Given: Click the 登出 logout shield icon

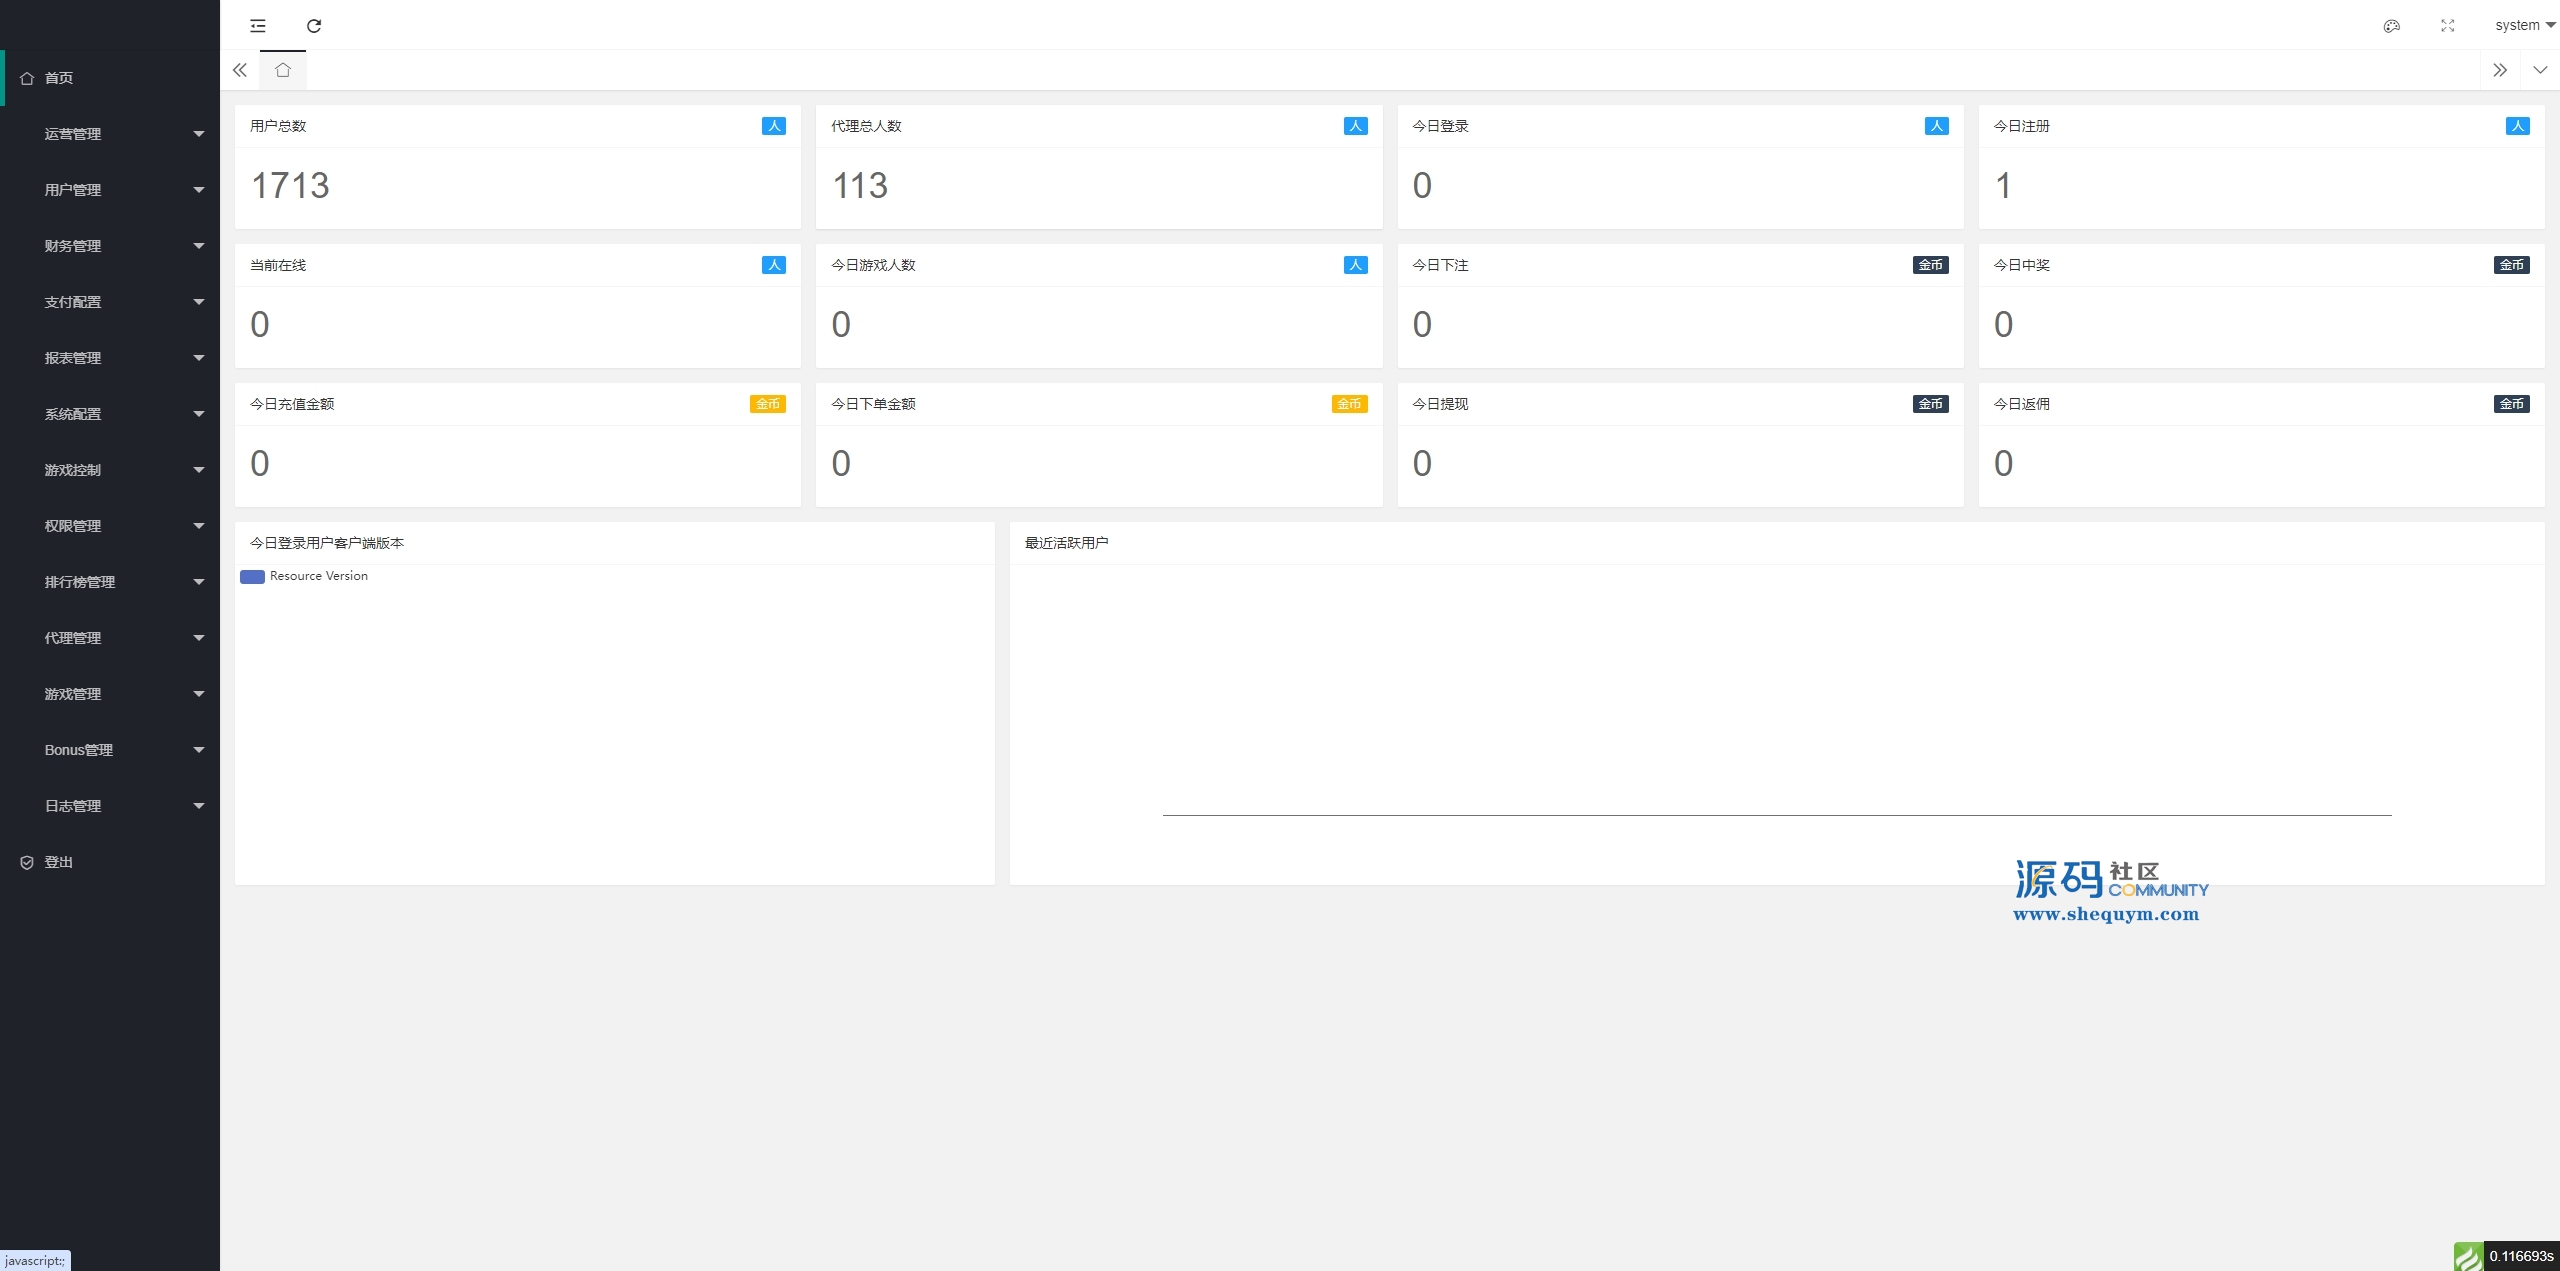Looking at the screenshot, I should coord(27,862).
